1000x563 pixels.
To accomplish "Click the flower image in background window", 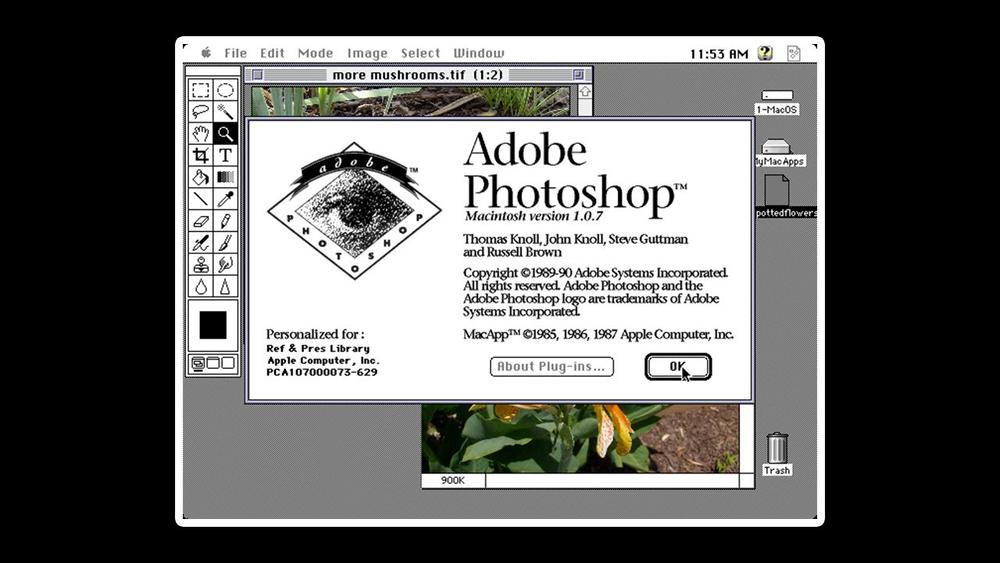I will point(580,438).
